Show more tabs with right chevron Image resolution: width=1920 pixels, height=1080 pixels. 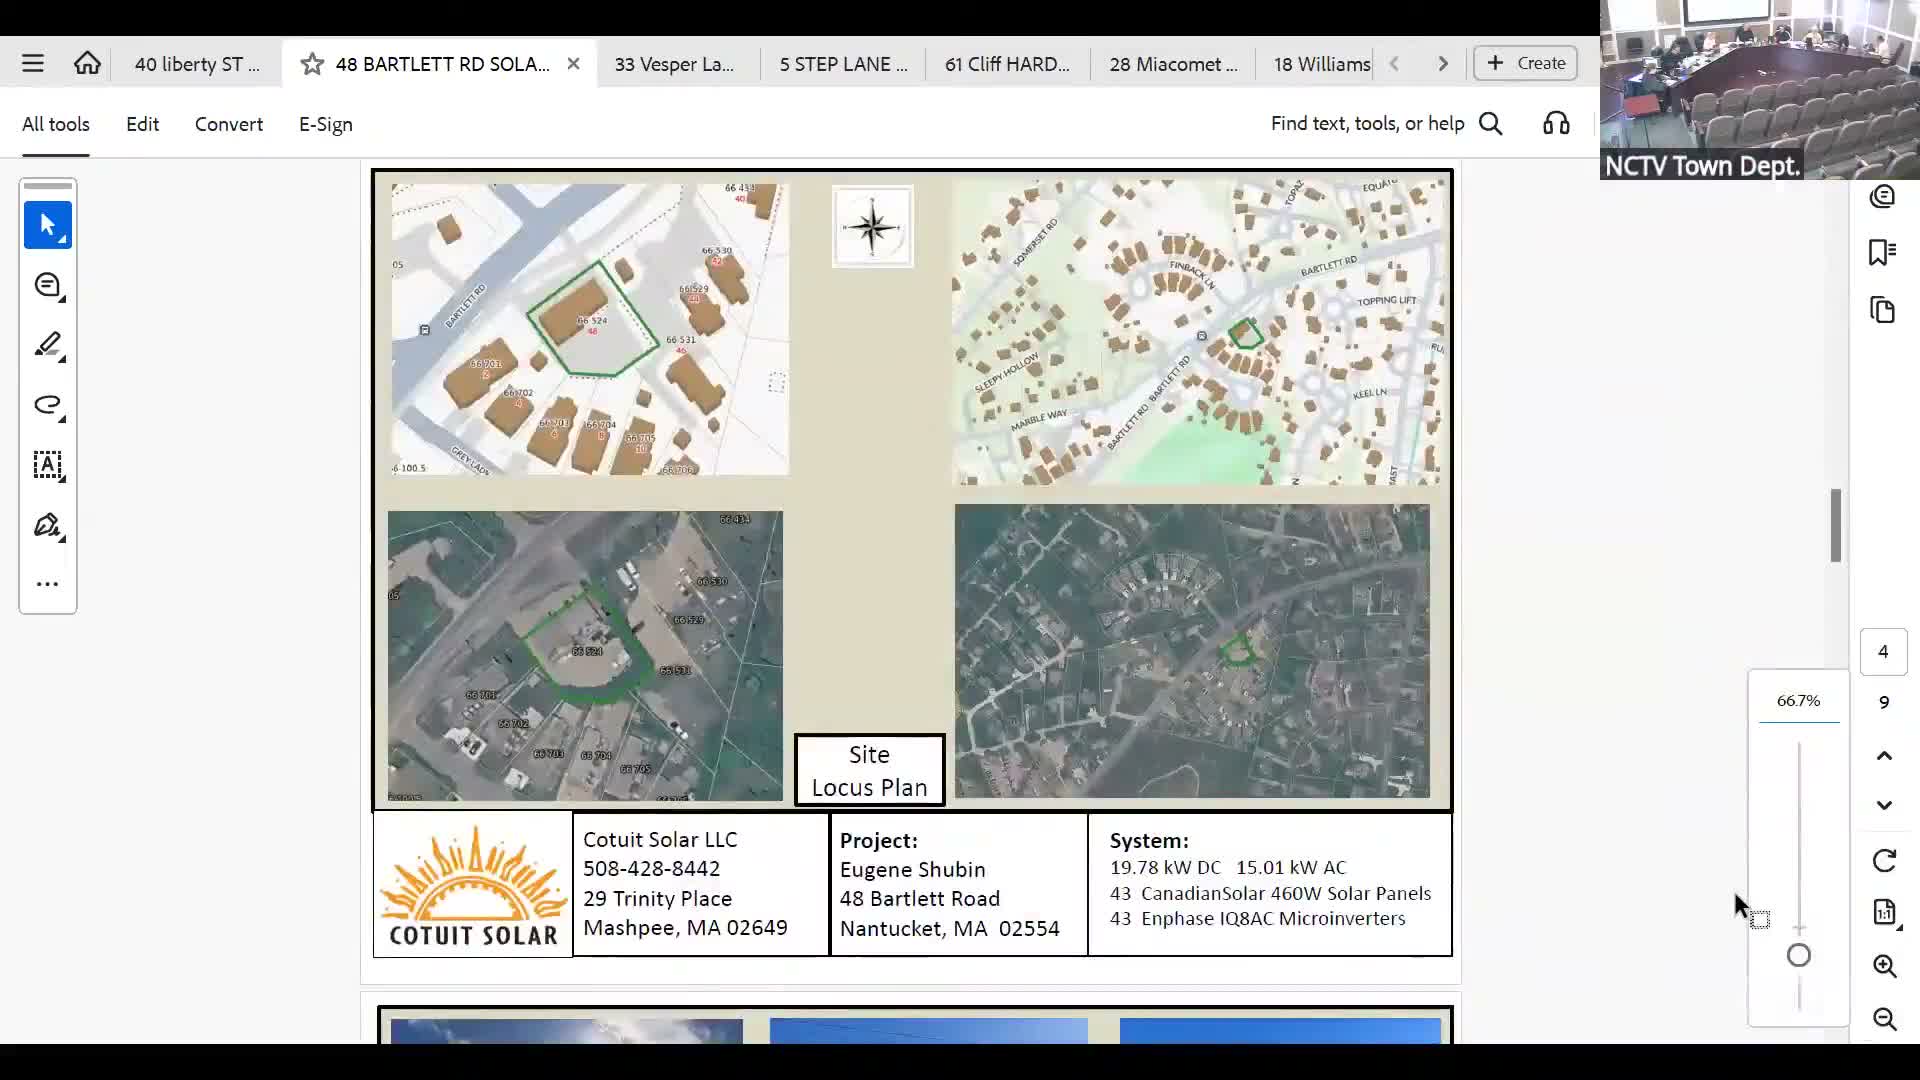click(x=1443, y=64)
